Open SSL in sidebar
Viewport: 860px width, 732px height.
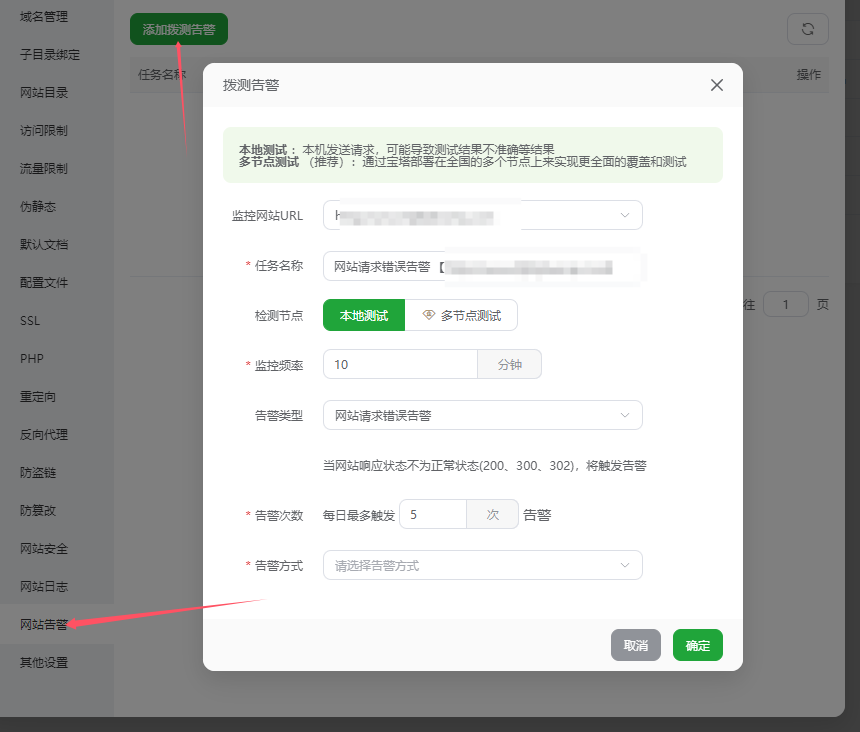coord(30,320)
